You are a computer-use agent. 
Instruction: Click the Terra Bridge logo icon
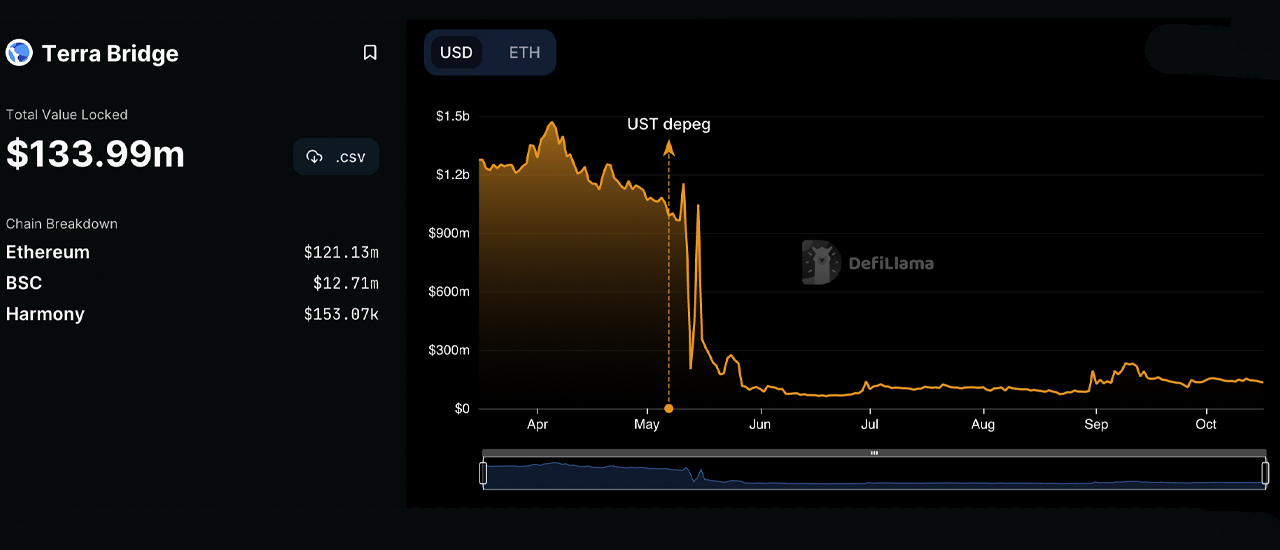pos(19,53)
